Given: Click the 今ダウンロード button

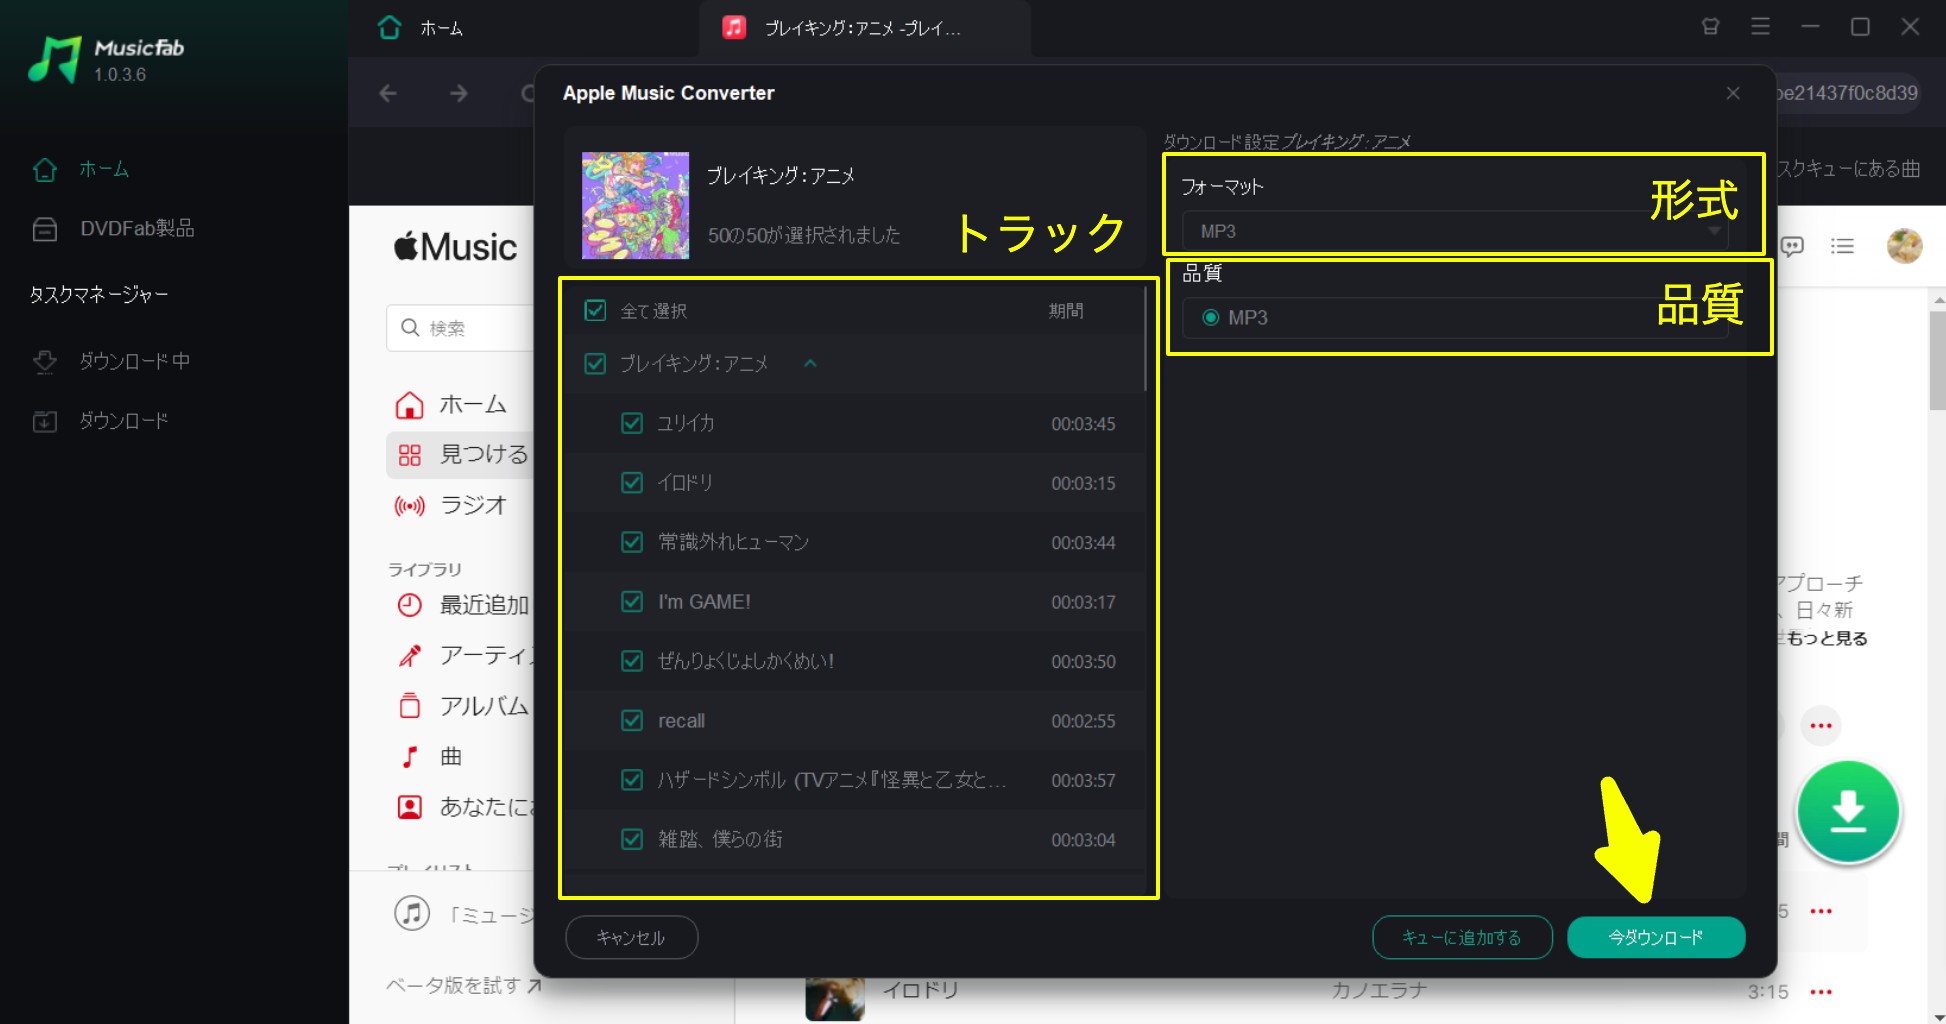Looking at the screenshot, I should (1656, 937).
